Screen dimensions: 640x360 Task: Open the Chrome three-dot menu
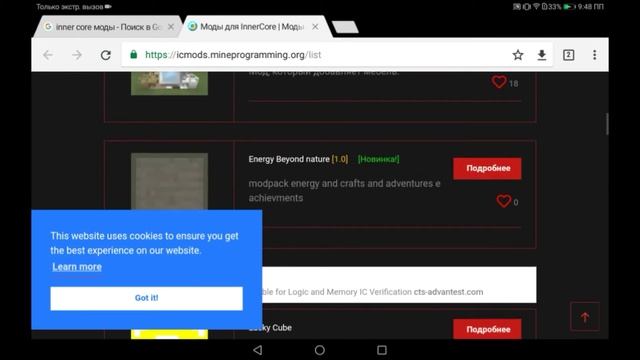[595, 55]
